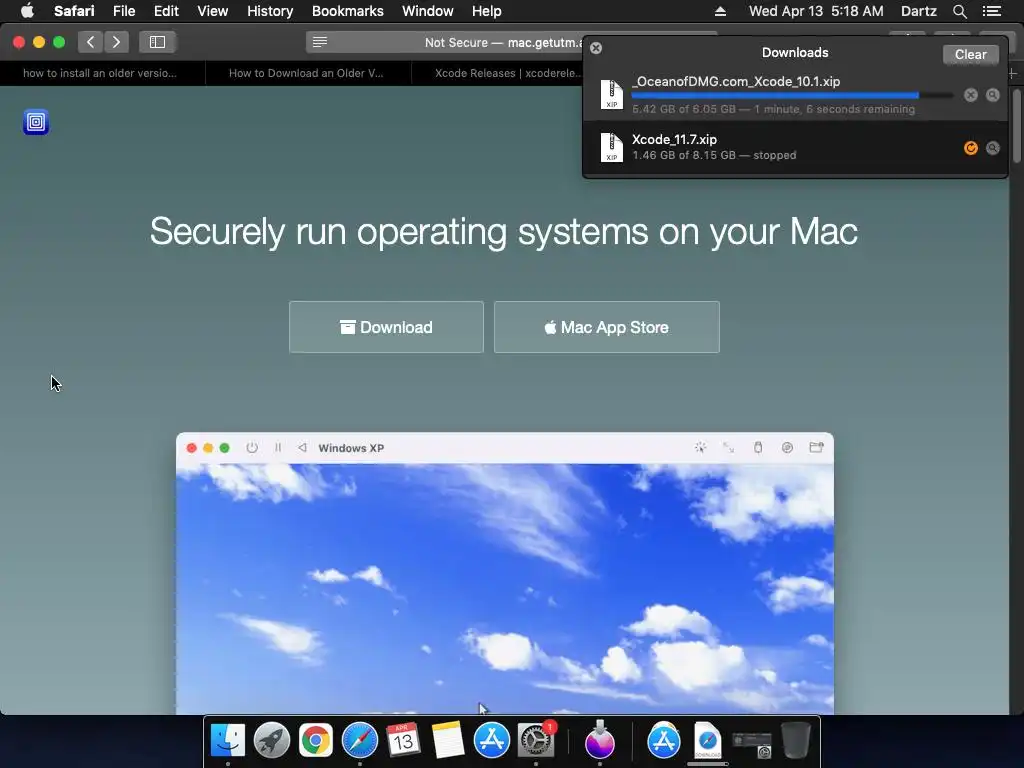The height and width of the screenshot is (768, 1024).
Task: Open Reader view icon in address bar
Action: click(x=320, y=42)
